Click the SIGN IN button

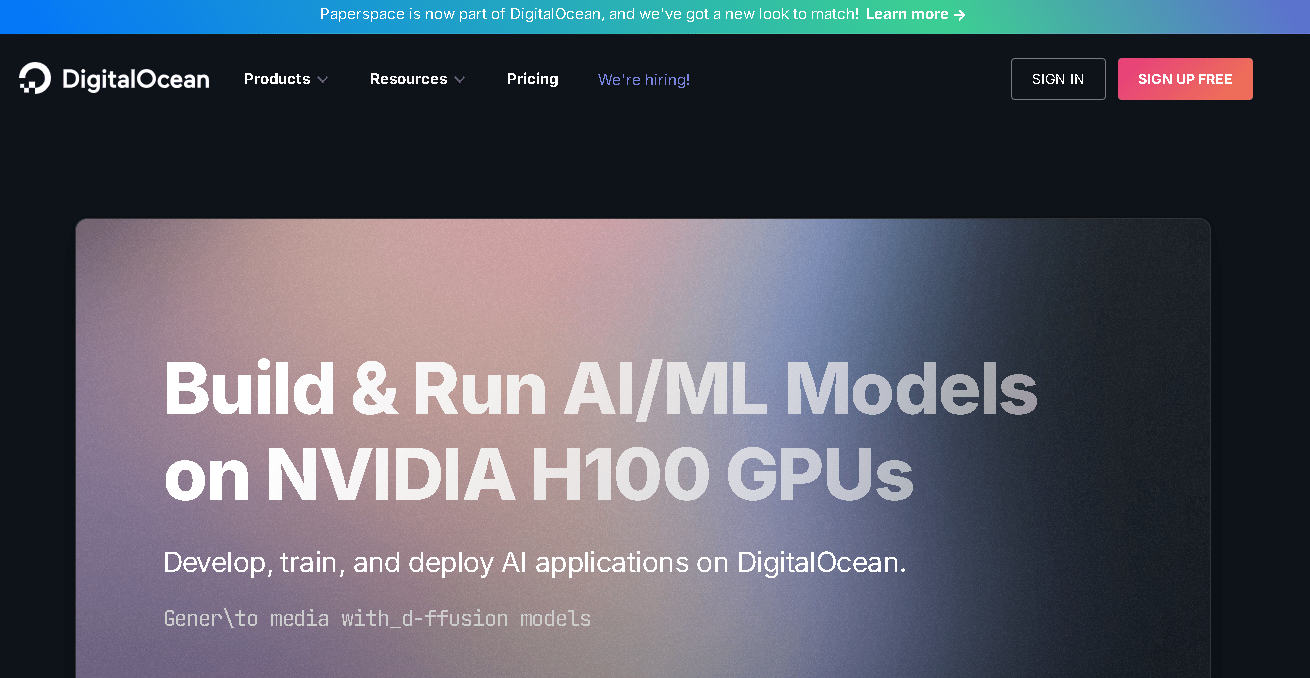1058,79
